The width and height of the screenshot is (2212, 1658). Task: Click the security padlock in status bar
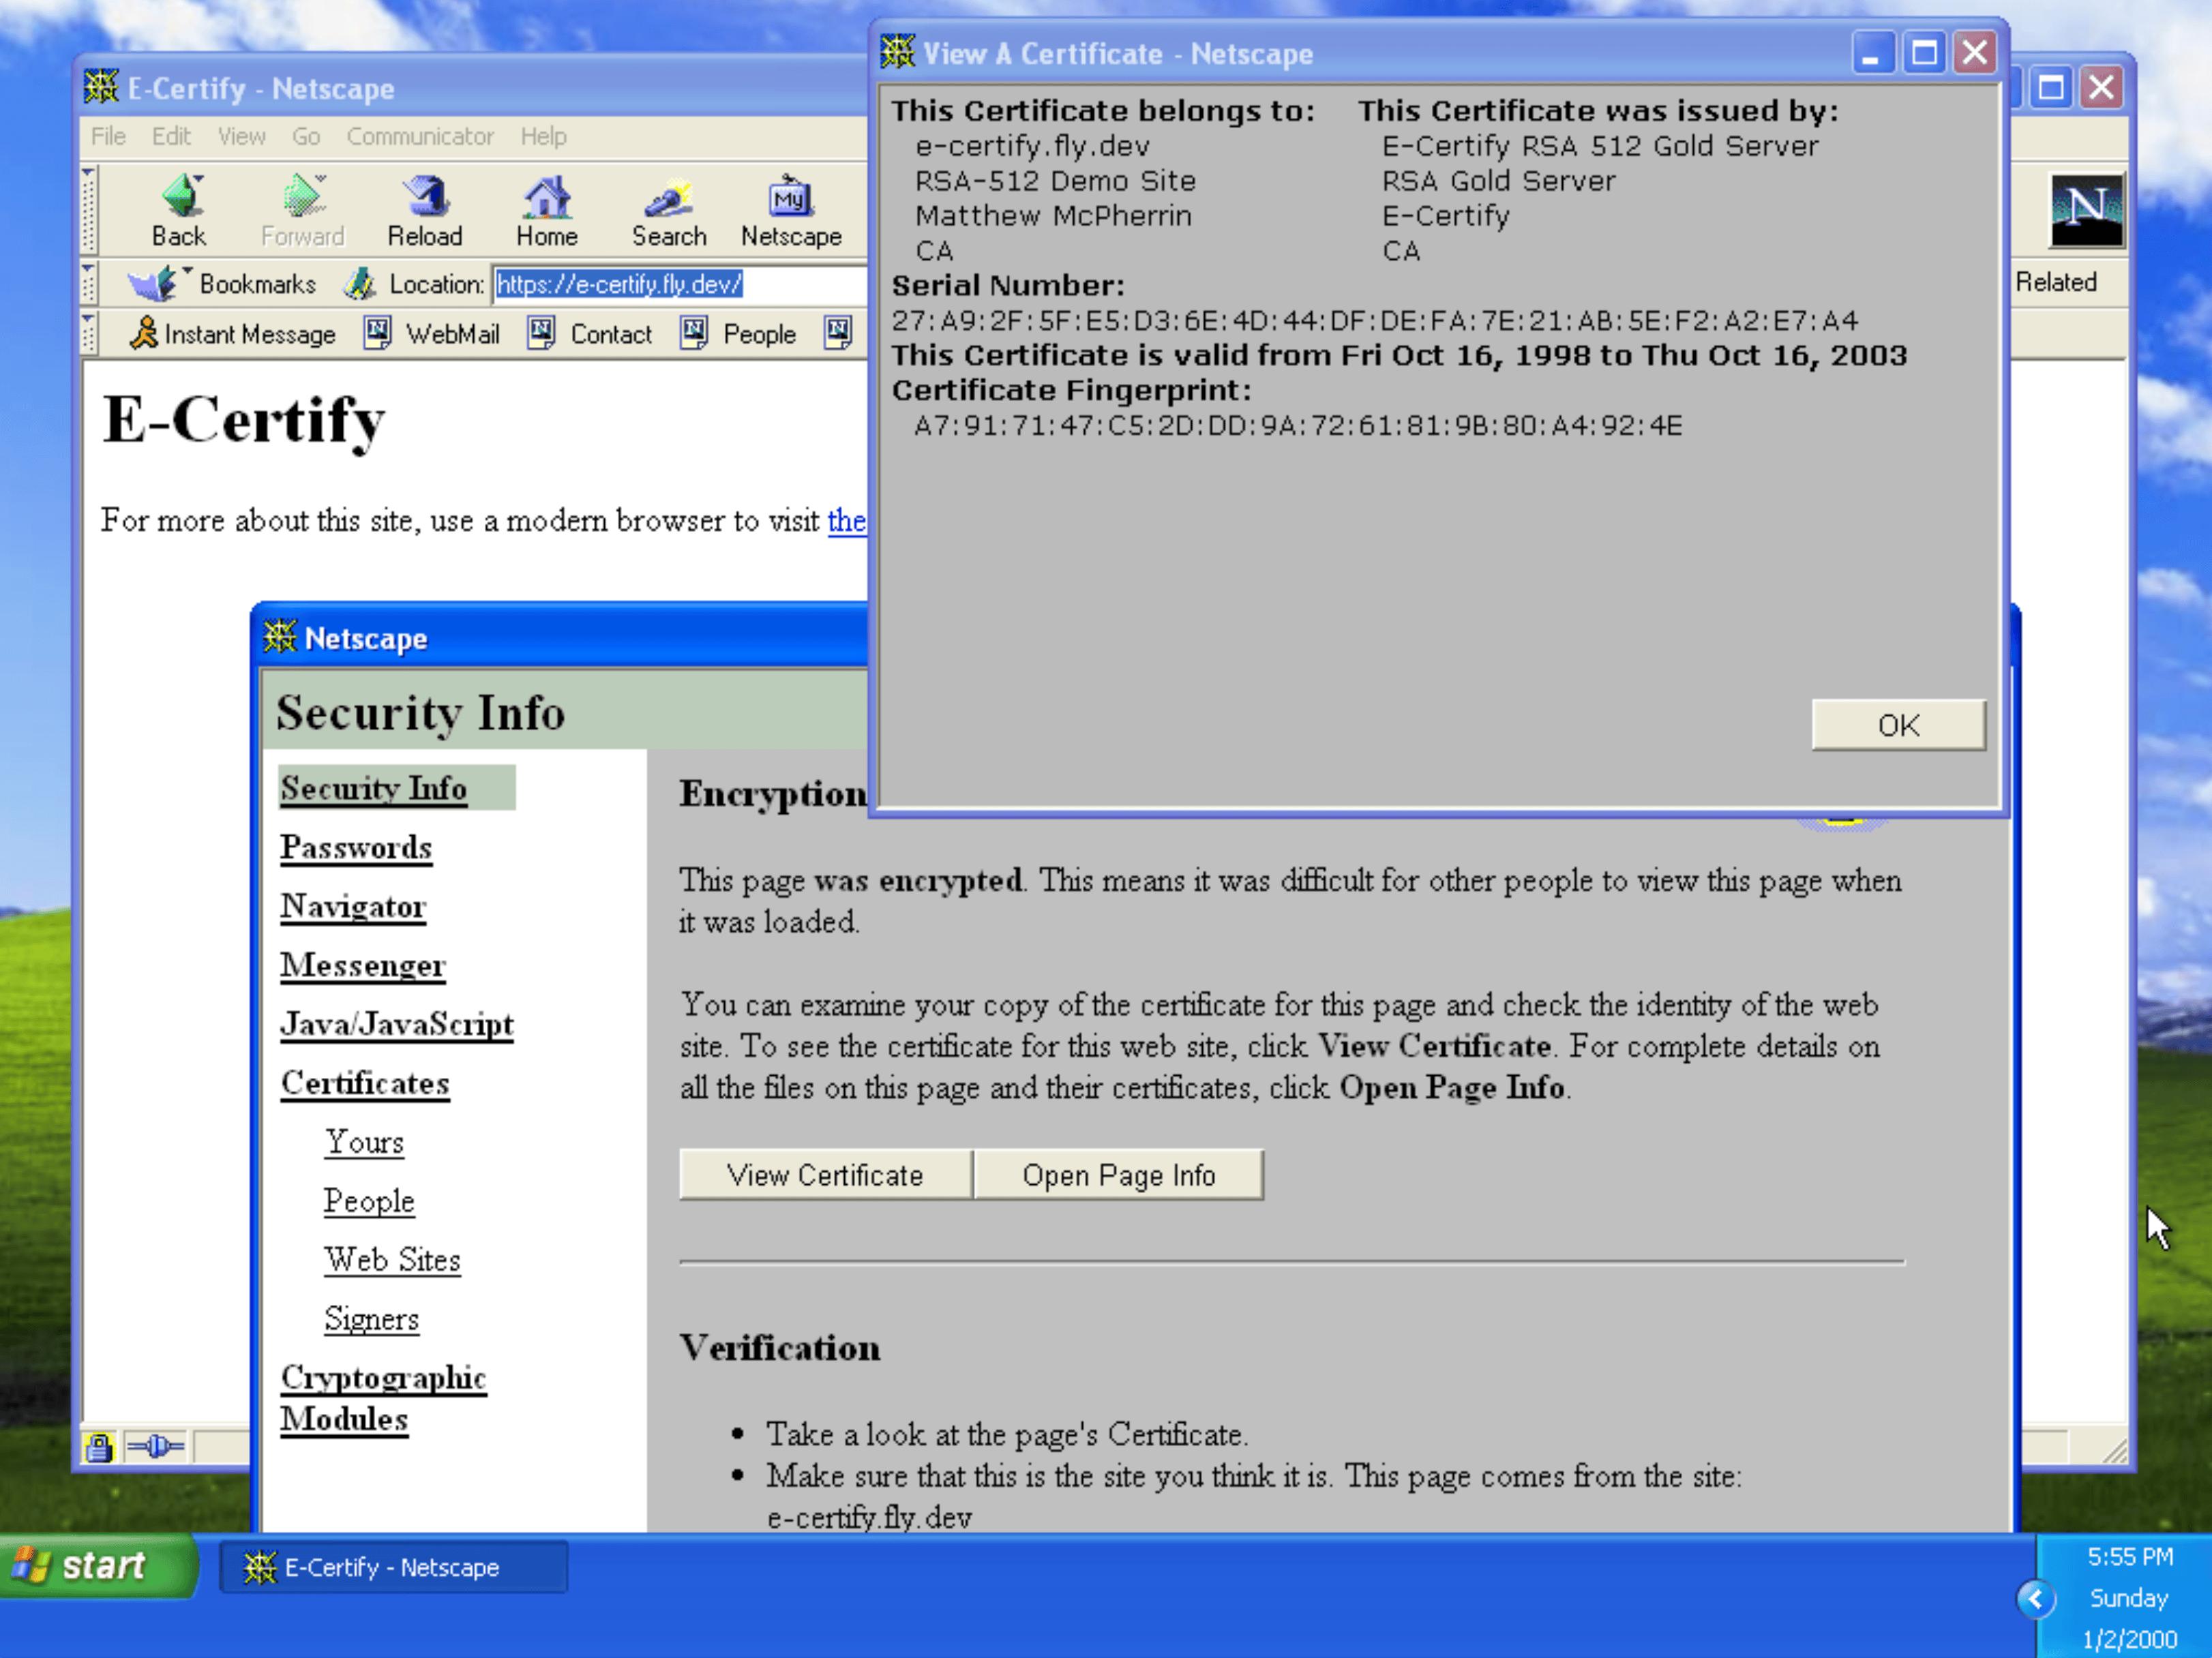(99, 1446)
